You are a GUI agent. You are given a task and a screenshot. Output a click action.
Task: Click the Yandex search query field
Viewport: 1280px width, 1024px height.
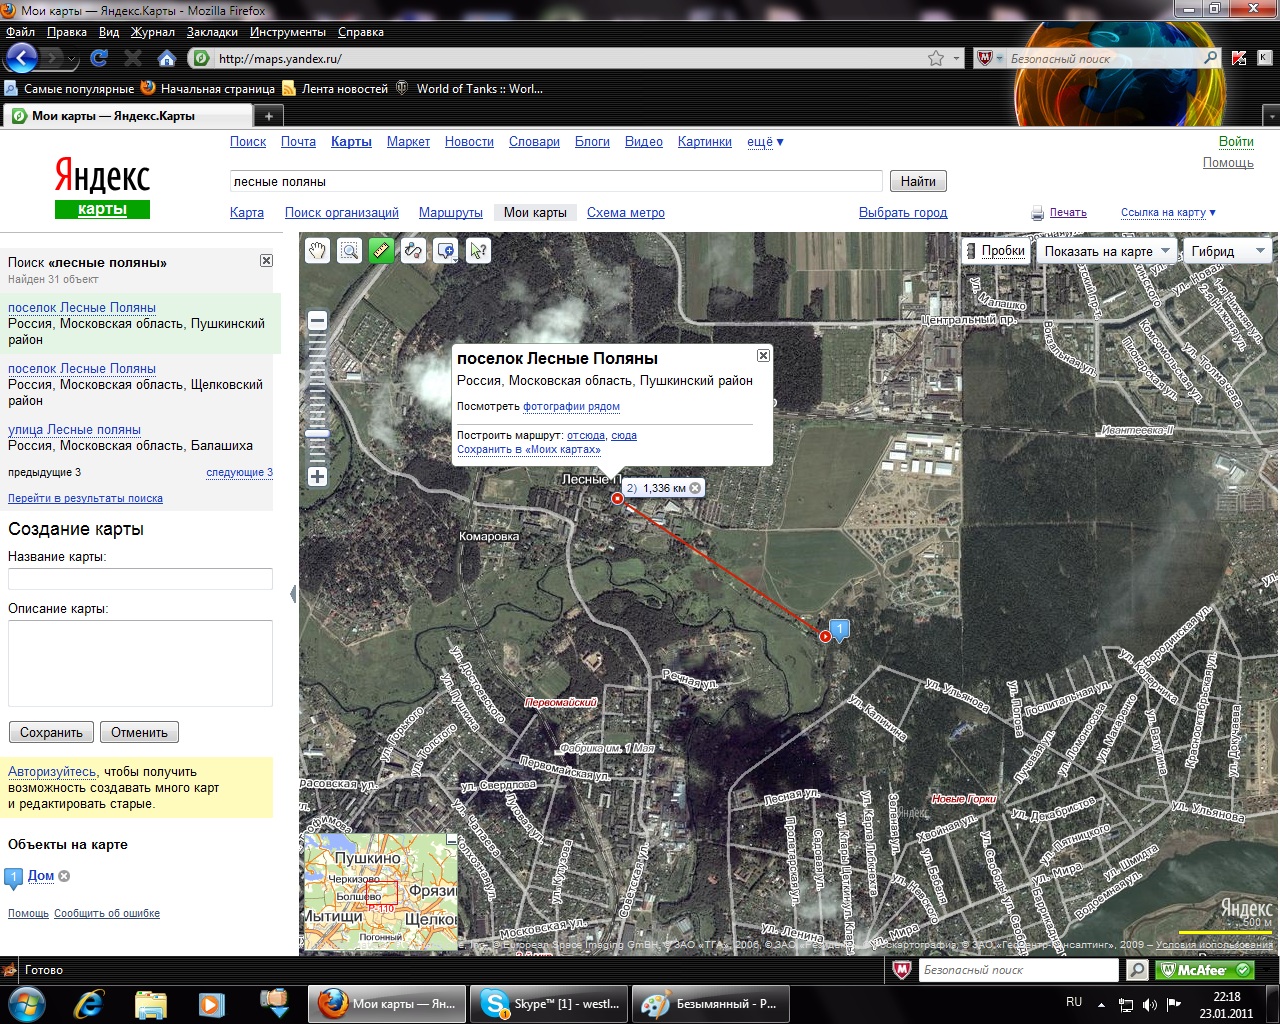[x=556, y=181]
